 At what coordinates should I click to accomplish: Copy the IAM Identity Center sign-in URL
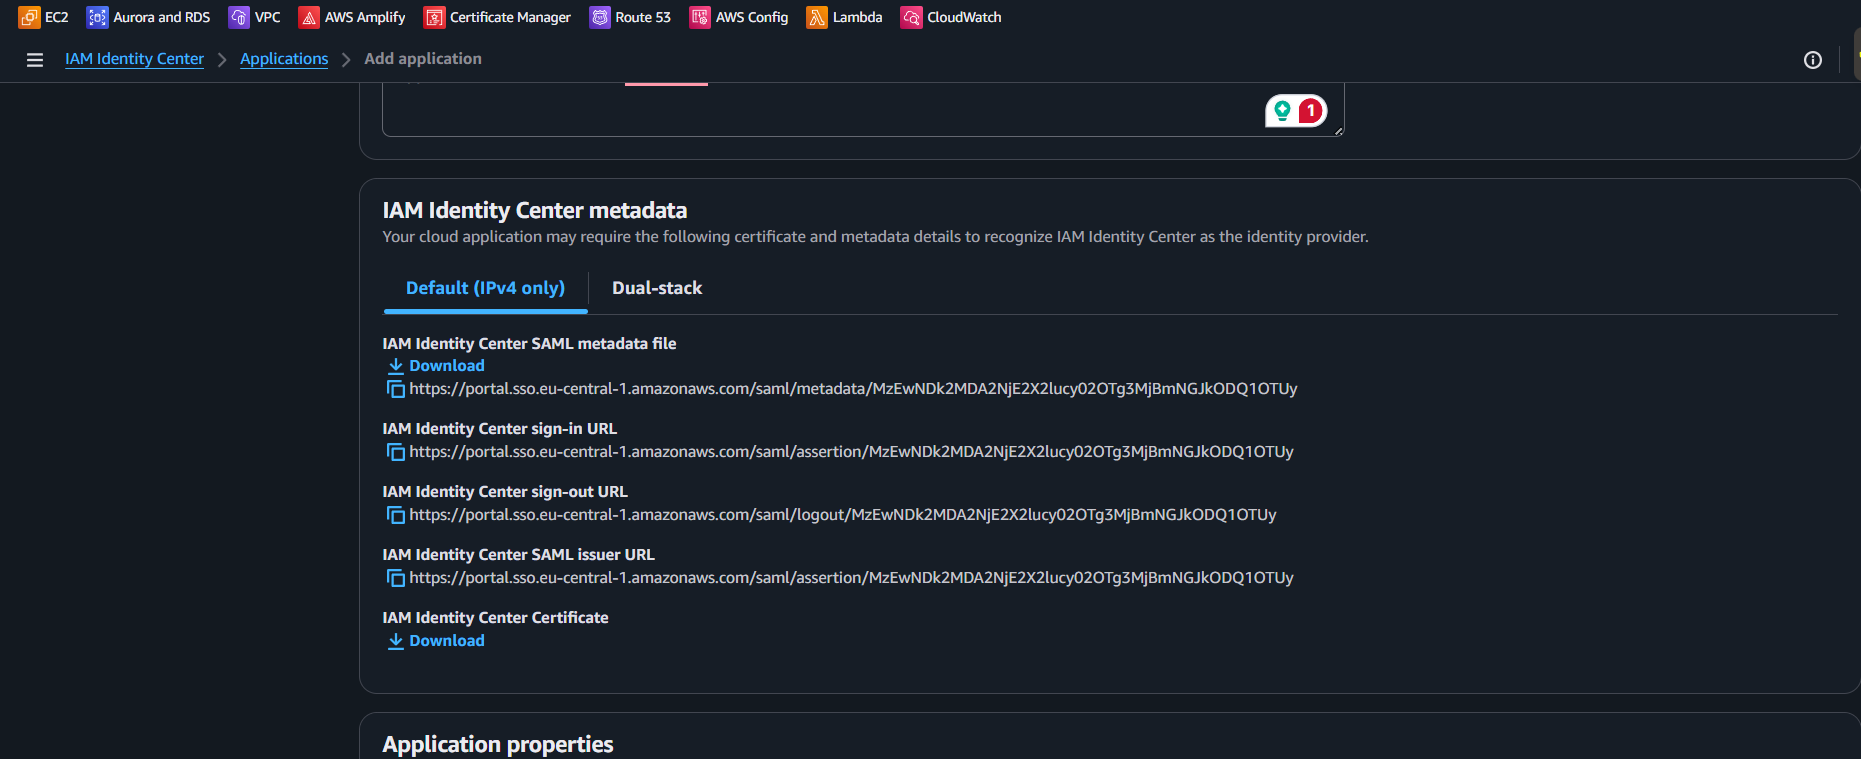[x=396, y=452]
